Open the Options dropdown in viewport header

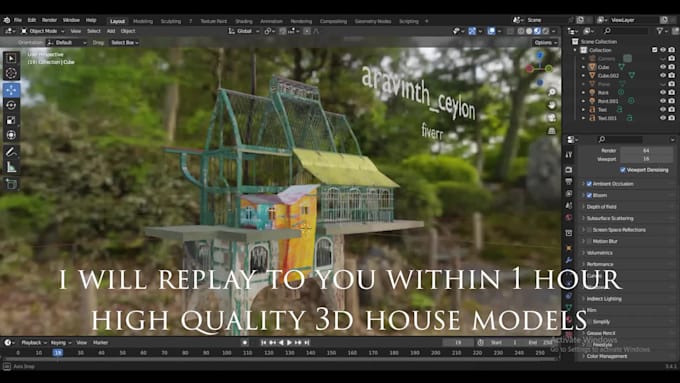545,43
